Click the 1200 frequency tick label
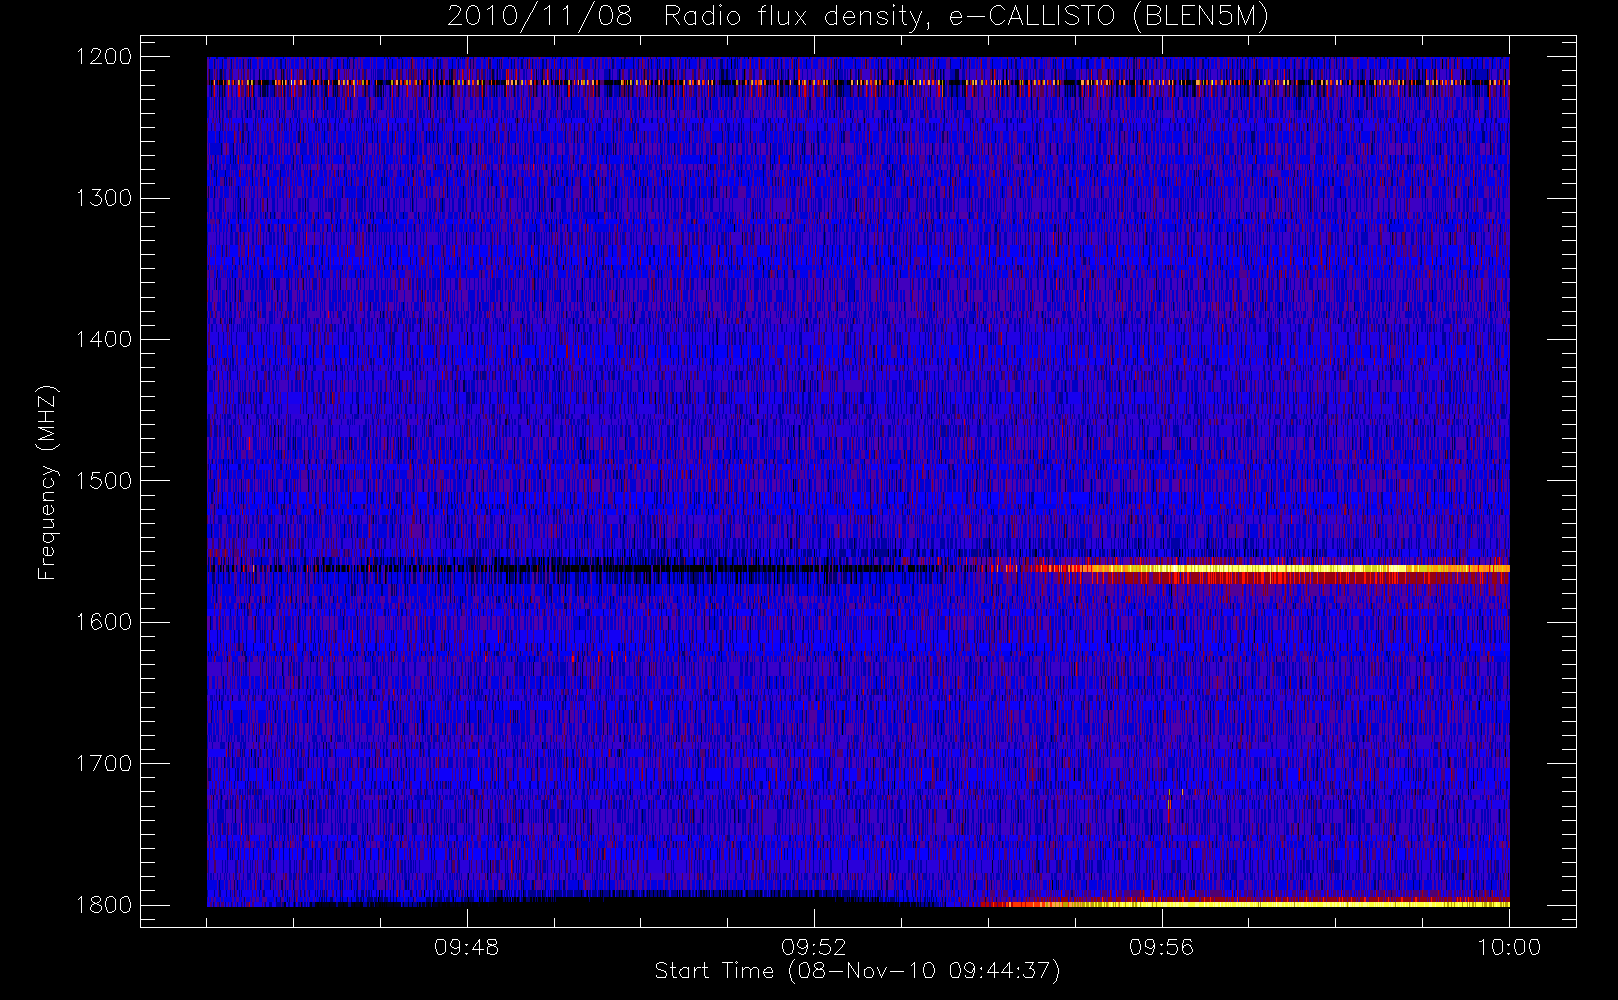The image size is (1618, 1000). coord(103,57)
